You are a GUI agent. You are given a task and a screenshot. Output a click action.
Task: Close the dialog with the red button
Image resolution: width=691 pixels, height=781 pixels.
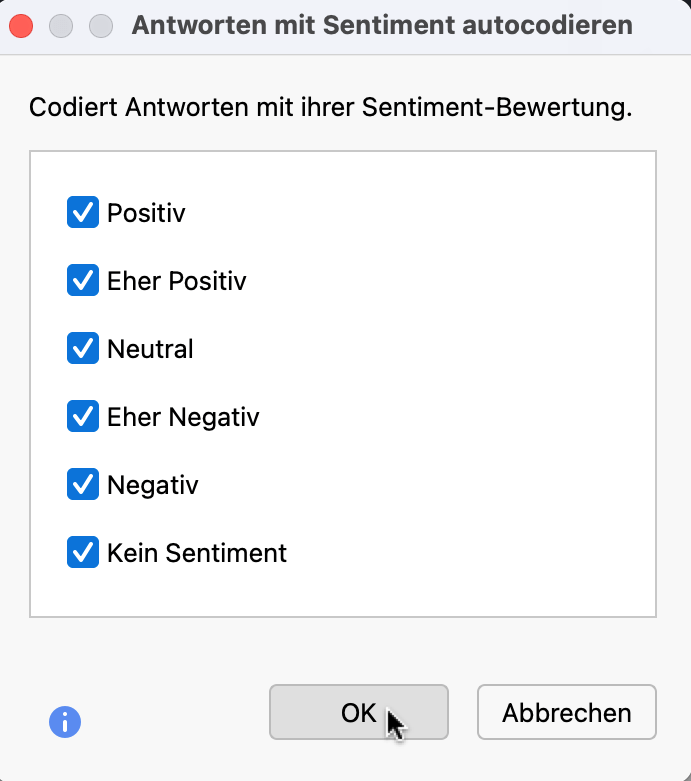(21, 26)
